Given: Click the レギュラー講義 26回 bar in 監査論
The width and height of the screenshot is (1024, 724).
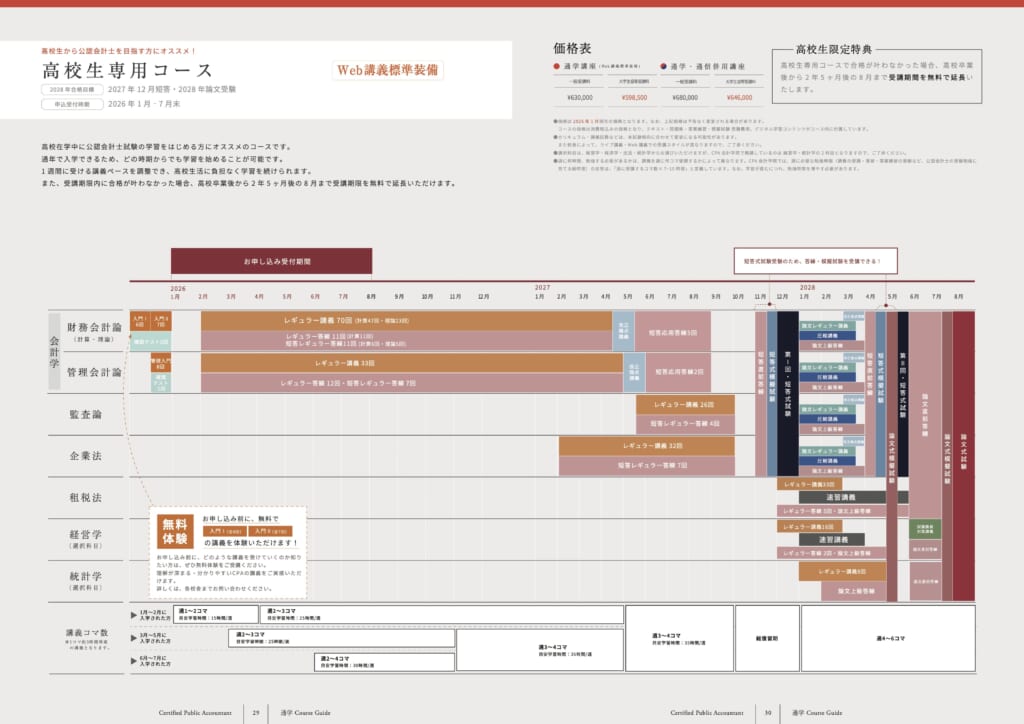Looking at the screenshot, I should click(685, 405).
